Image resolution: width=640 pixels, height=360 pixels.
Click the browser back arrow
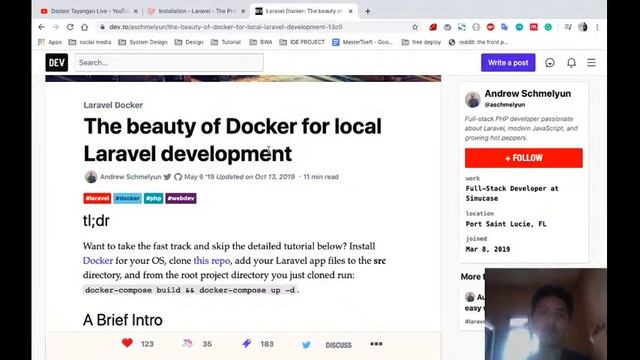tap(41, 27)
